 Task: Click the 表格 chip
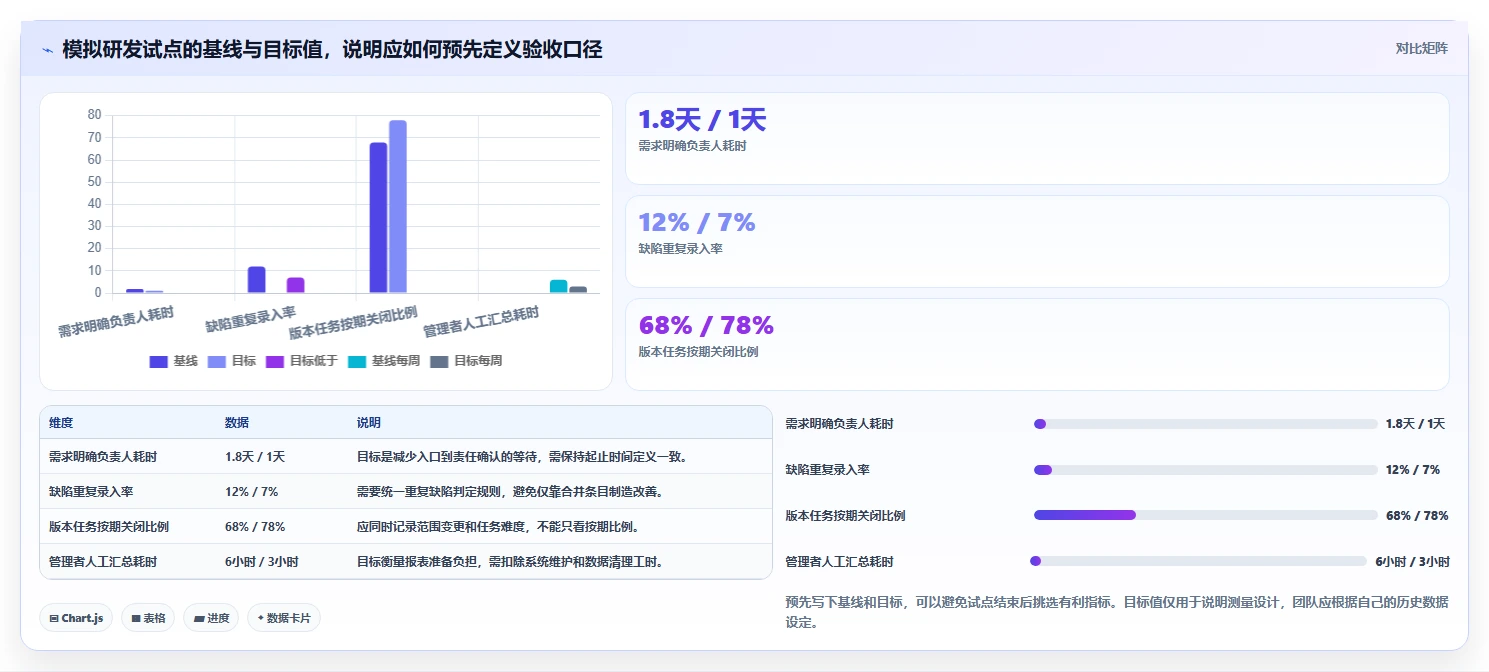pyautogui.click(x=148, y=618)
